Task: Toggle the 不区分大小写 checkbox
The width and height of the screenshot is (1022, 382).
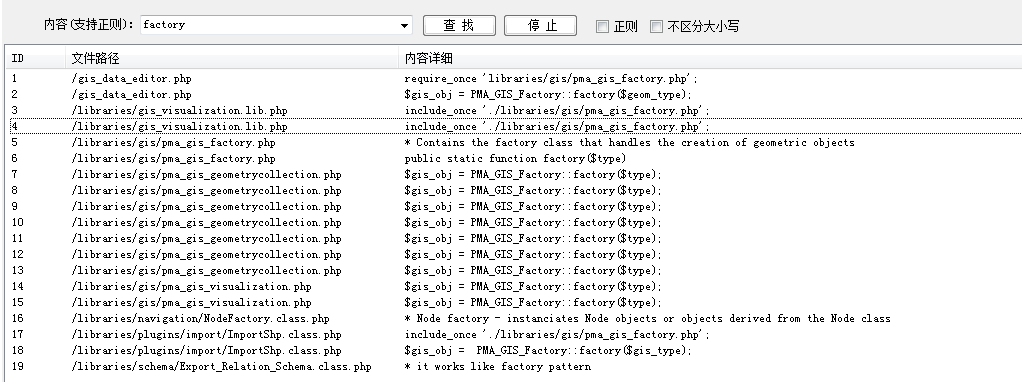Action: 657,27
